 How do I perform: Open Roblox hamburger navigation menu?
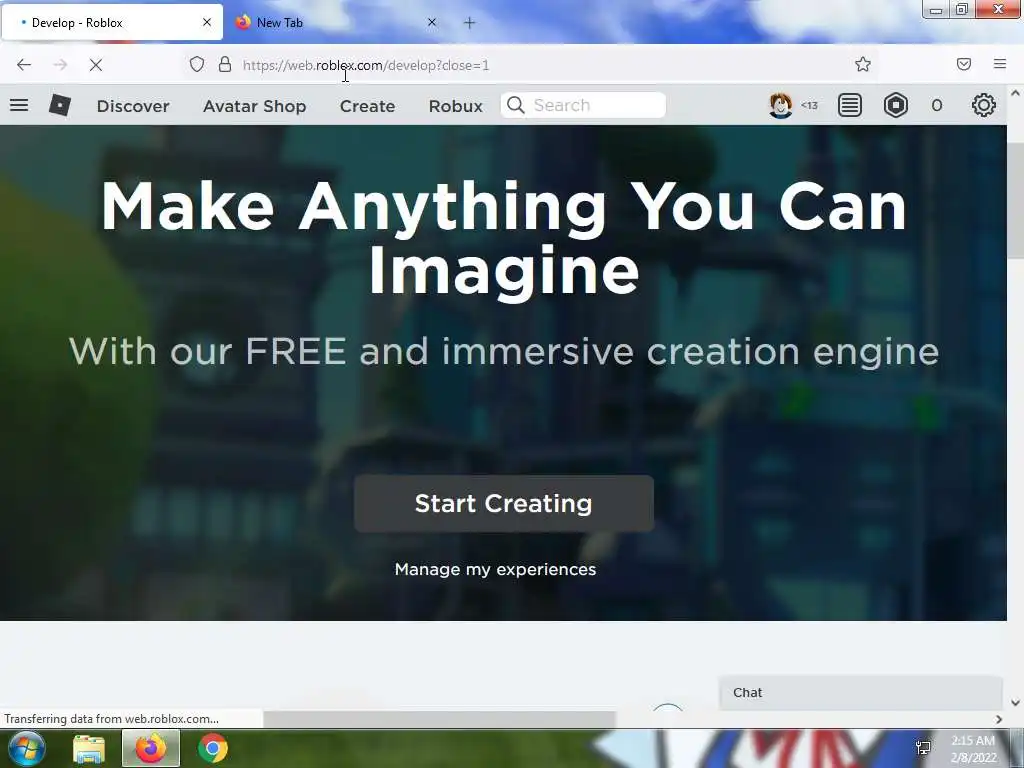19,105
